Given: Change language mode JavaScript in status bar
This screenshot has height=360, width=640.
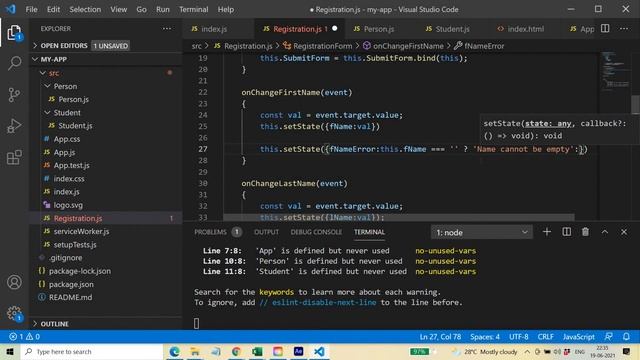Looking at the screenshot, I should [x=578, y=337].
